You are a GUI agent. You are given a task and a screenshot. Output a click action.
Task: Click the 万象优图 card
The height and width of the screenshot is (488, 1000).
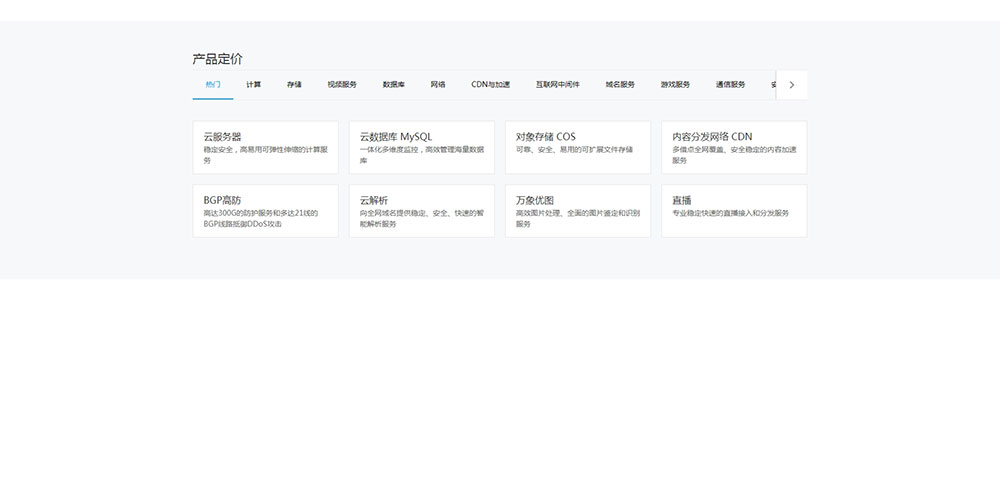(x=577, y=211)
